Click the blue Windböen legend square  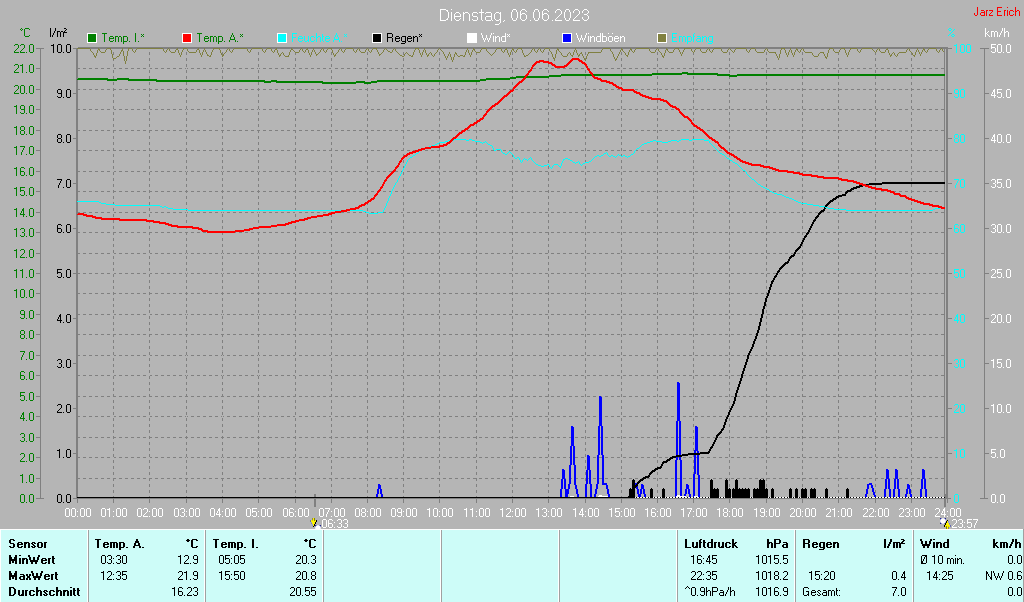point(567,38)
